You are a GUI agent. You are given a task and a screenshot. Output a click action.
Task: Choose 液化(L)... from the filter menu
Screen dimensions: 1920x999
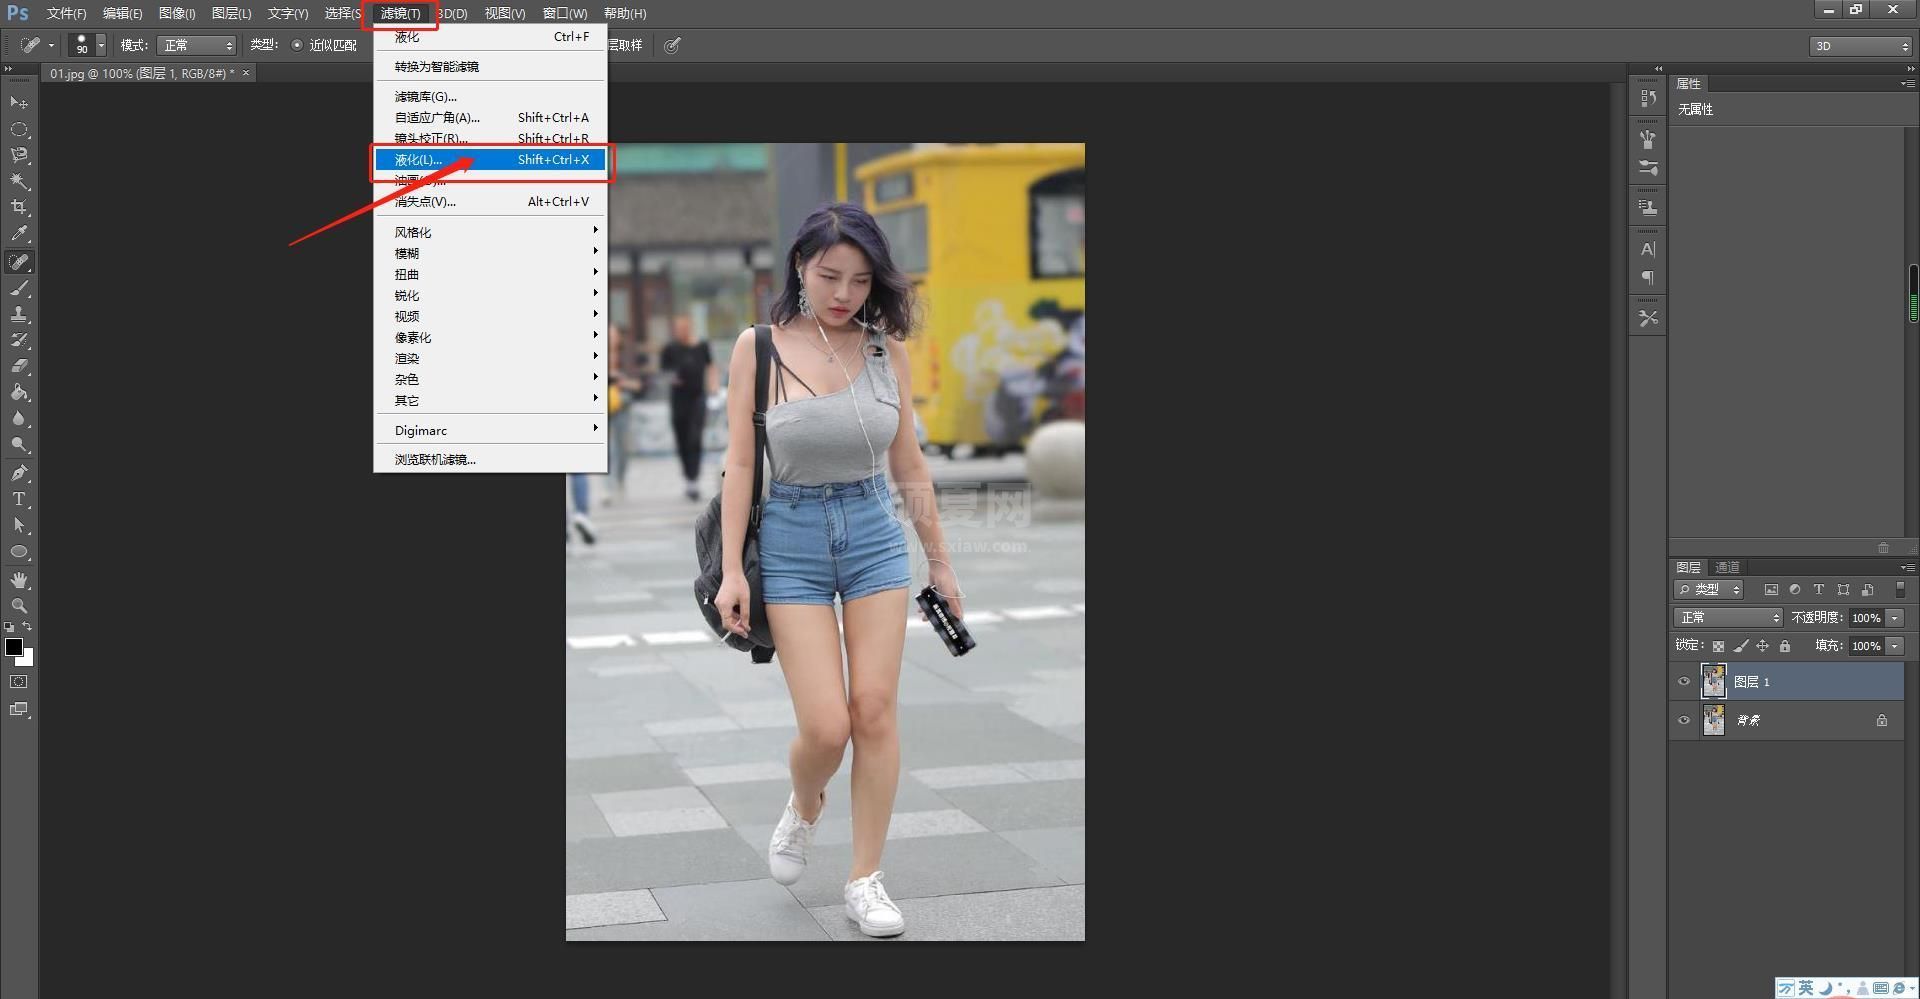click(490, 160)
